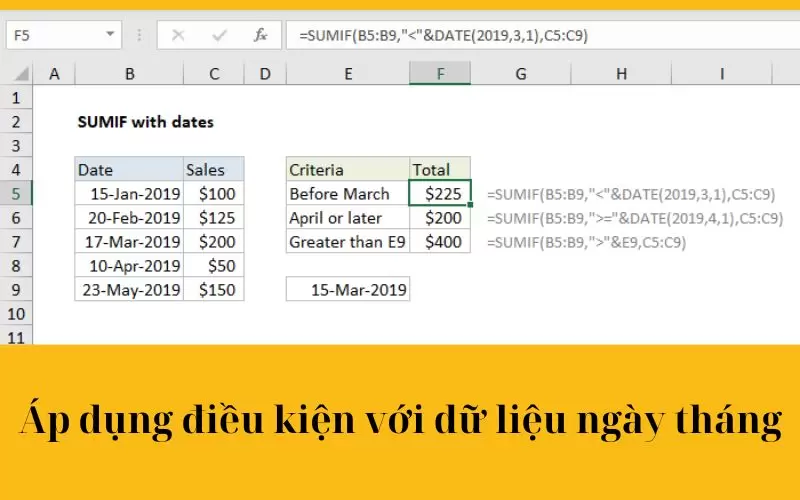Image resolution: width=800 pixels, height=500 pixels.
Task: Select column C header
Action: point(214,74)
